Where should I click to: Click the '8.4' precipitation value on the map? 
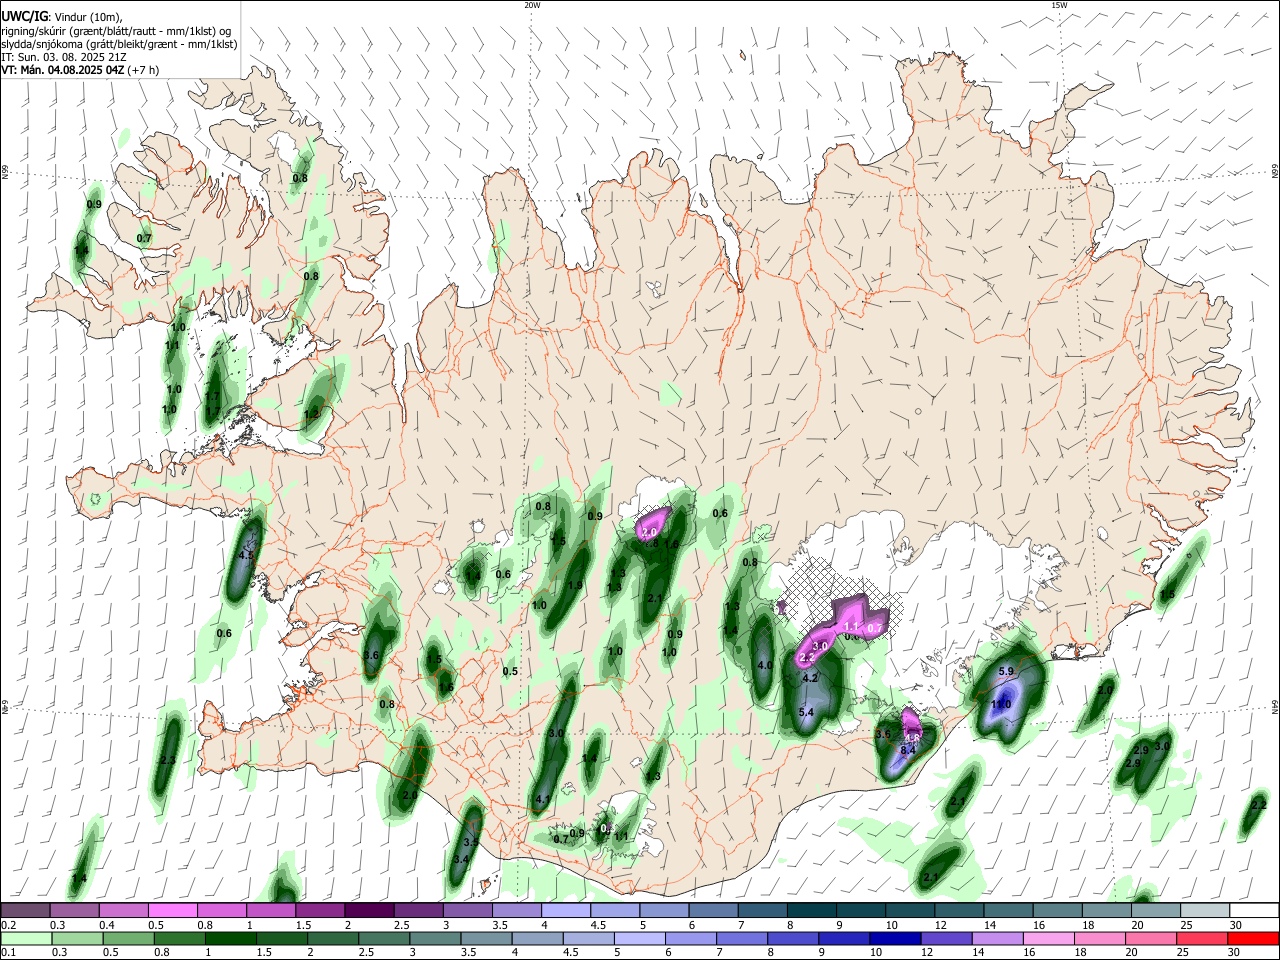908,750
